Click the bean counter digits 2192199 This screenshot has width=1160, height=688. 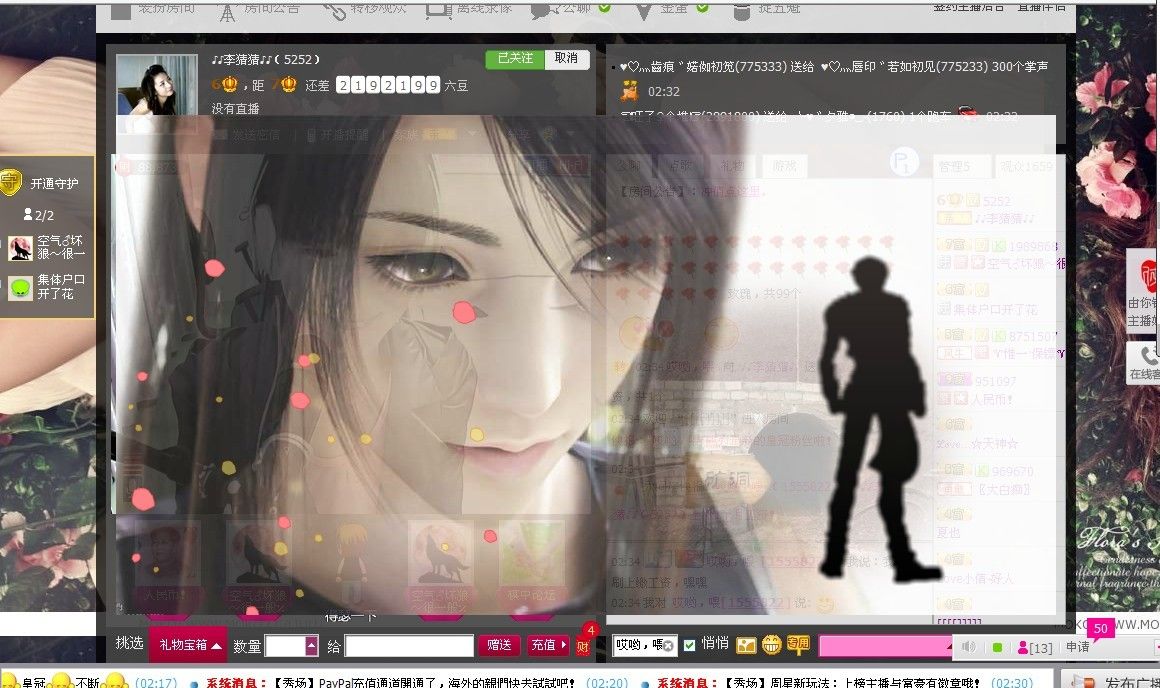388,85
